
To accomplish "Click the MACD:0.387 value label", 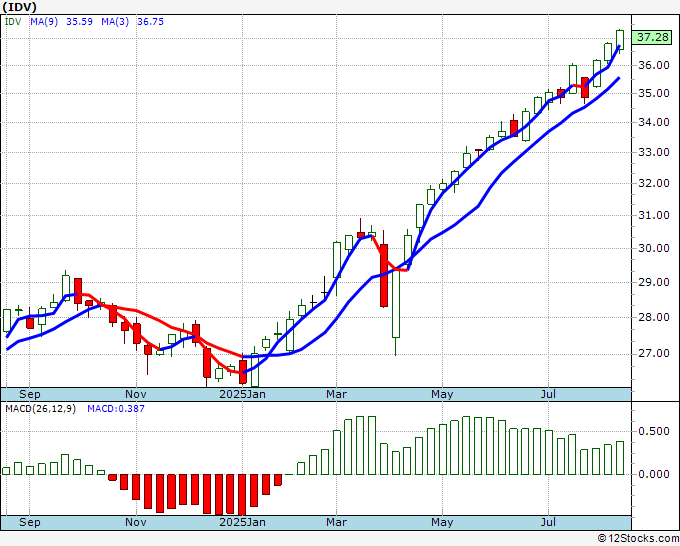I will 116,409.
